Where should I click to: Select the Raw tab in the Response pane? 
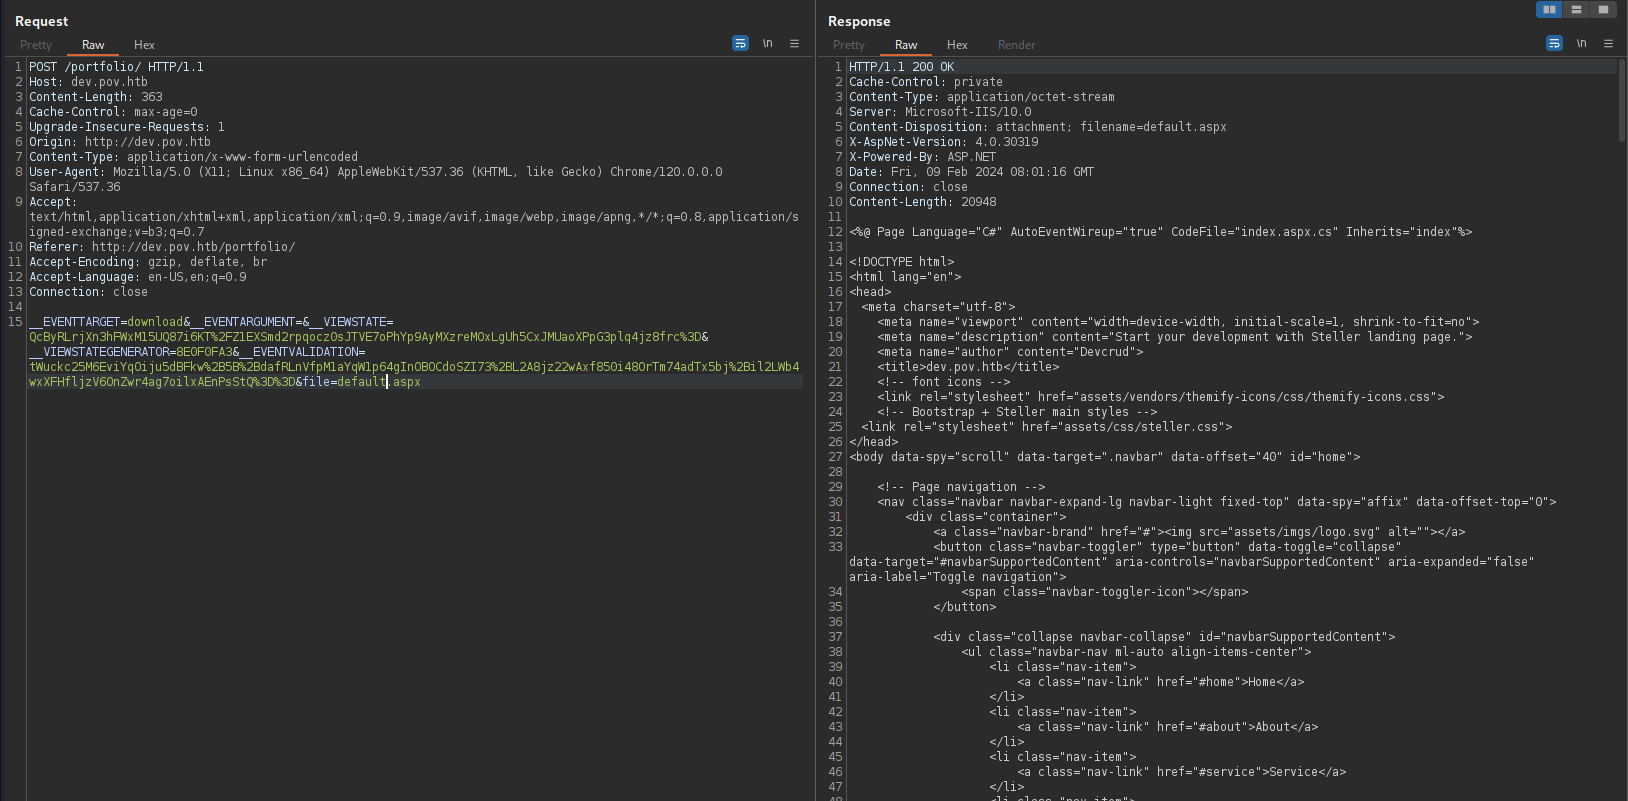tap(906, 45)
